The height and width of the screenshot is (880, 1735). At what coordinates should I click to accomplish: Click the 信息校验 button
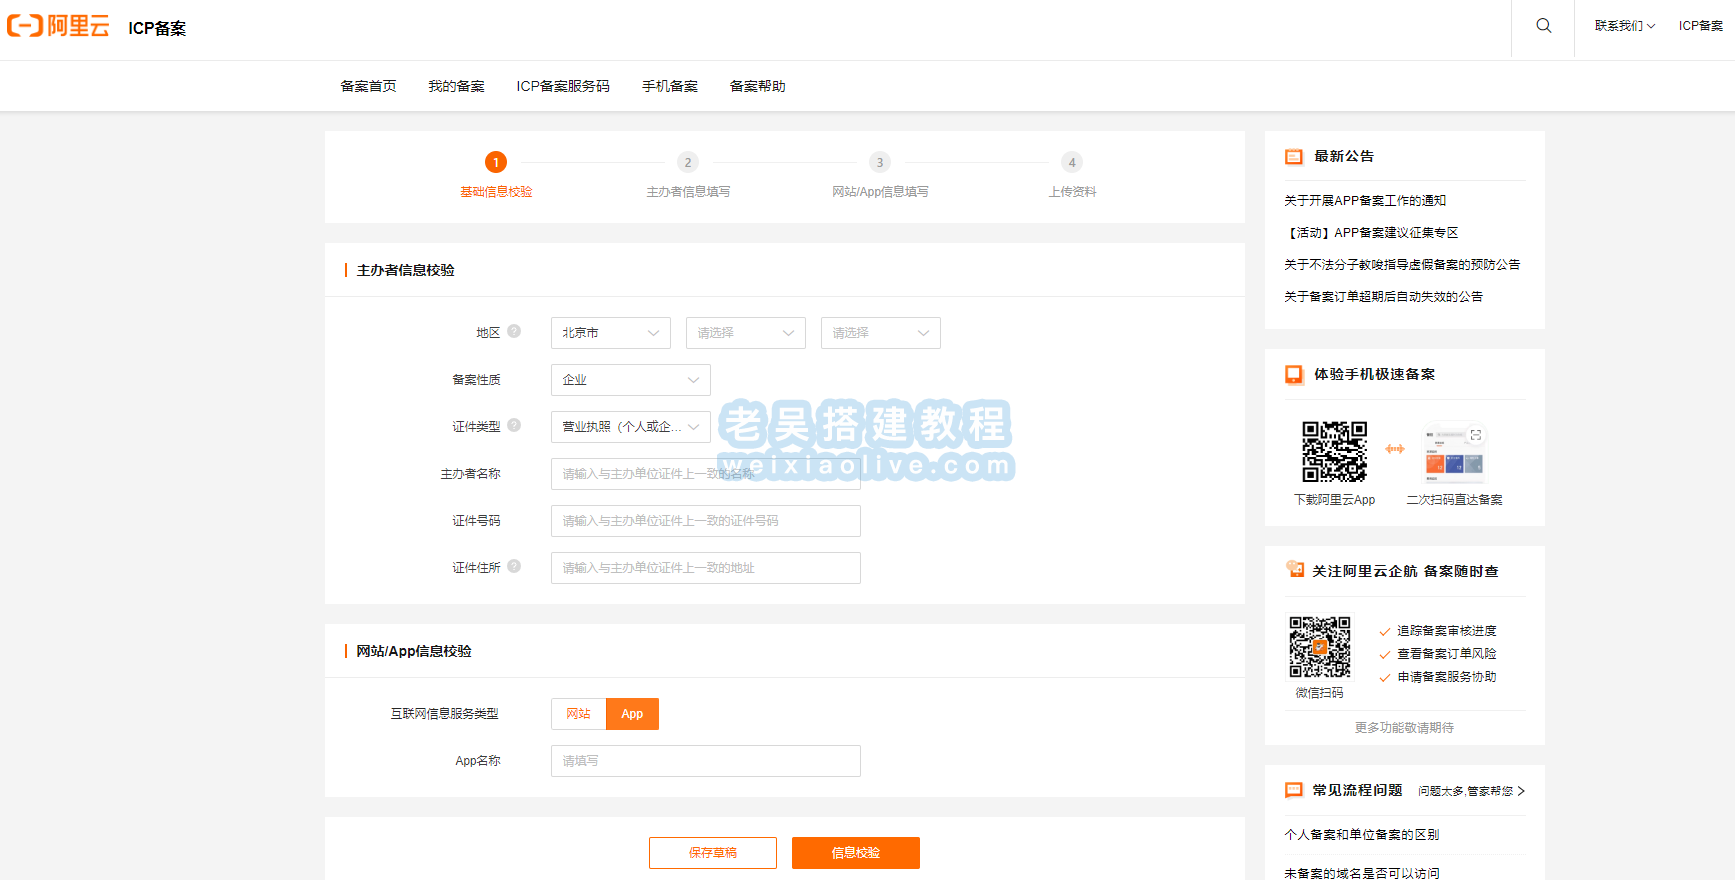(856, 853)
